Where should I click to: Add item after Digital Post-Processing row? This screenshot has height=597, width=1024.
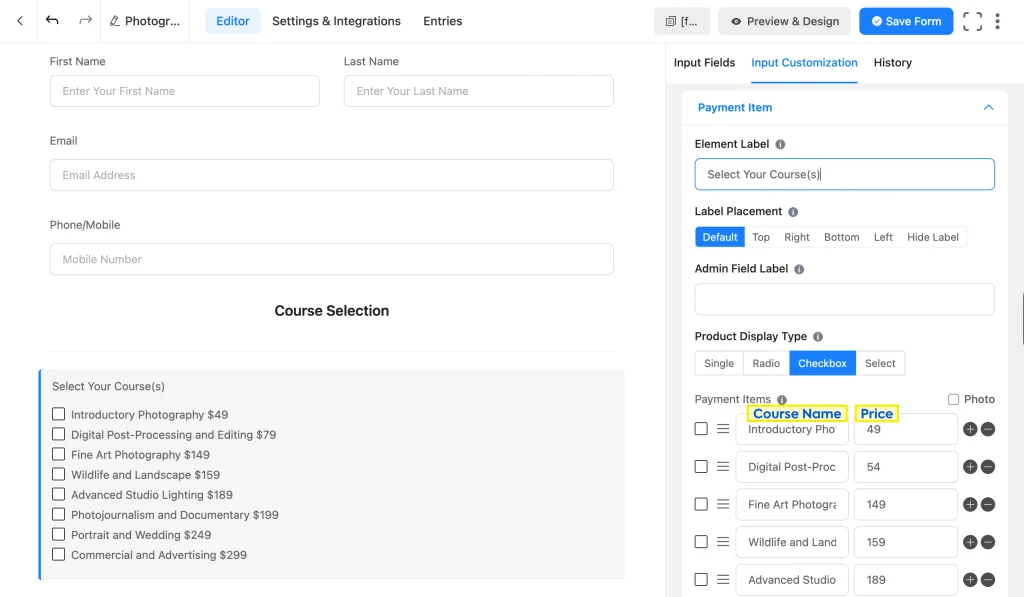pos(970,467)
